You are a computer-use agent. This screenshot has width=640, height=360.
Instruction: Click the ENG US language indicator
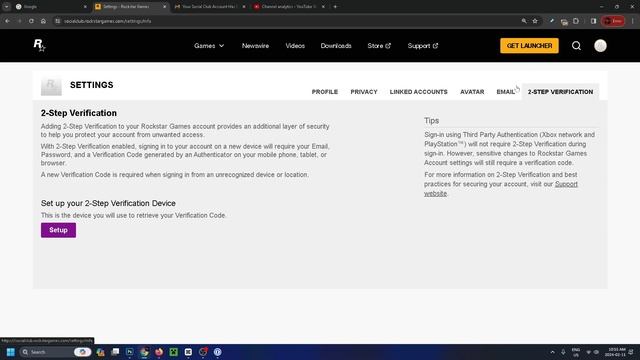576,352
